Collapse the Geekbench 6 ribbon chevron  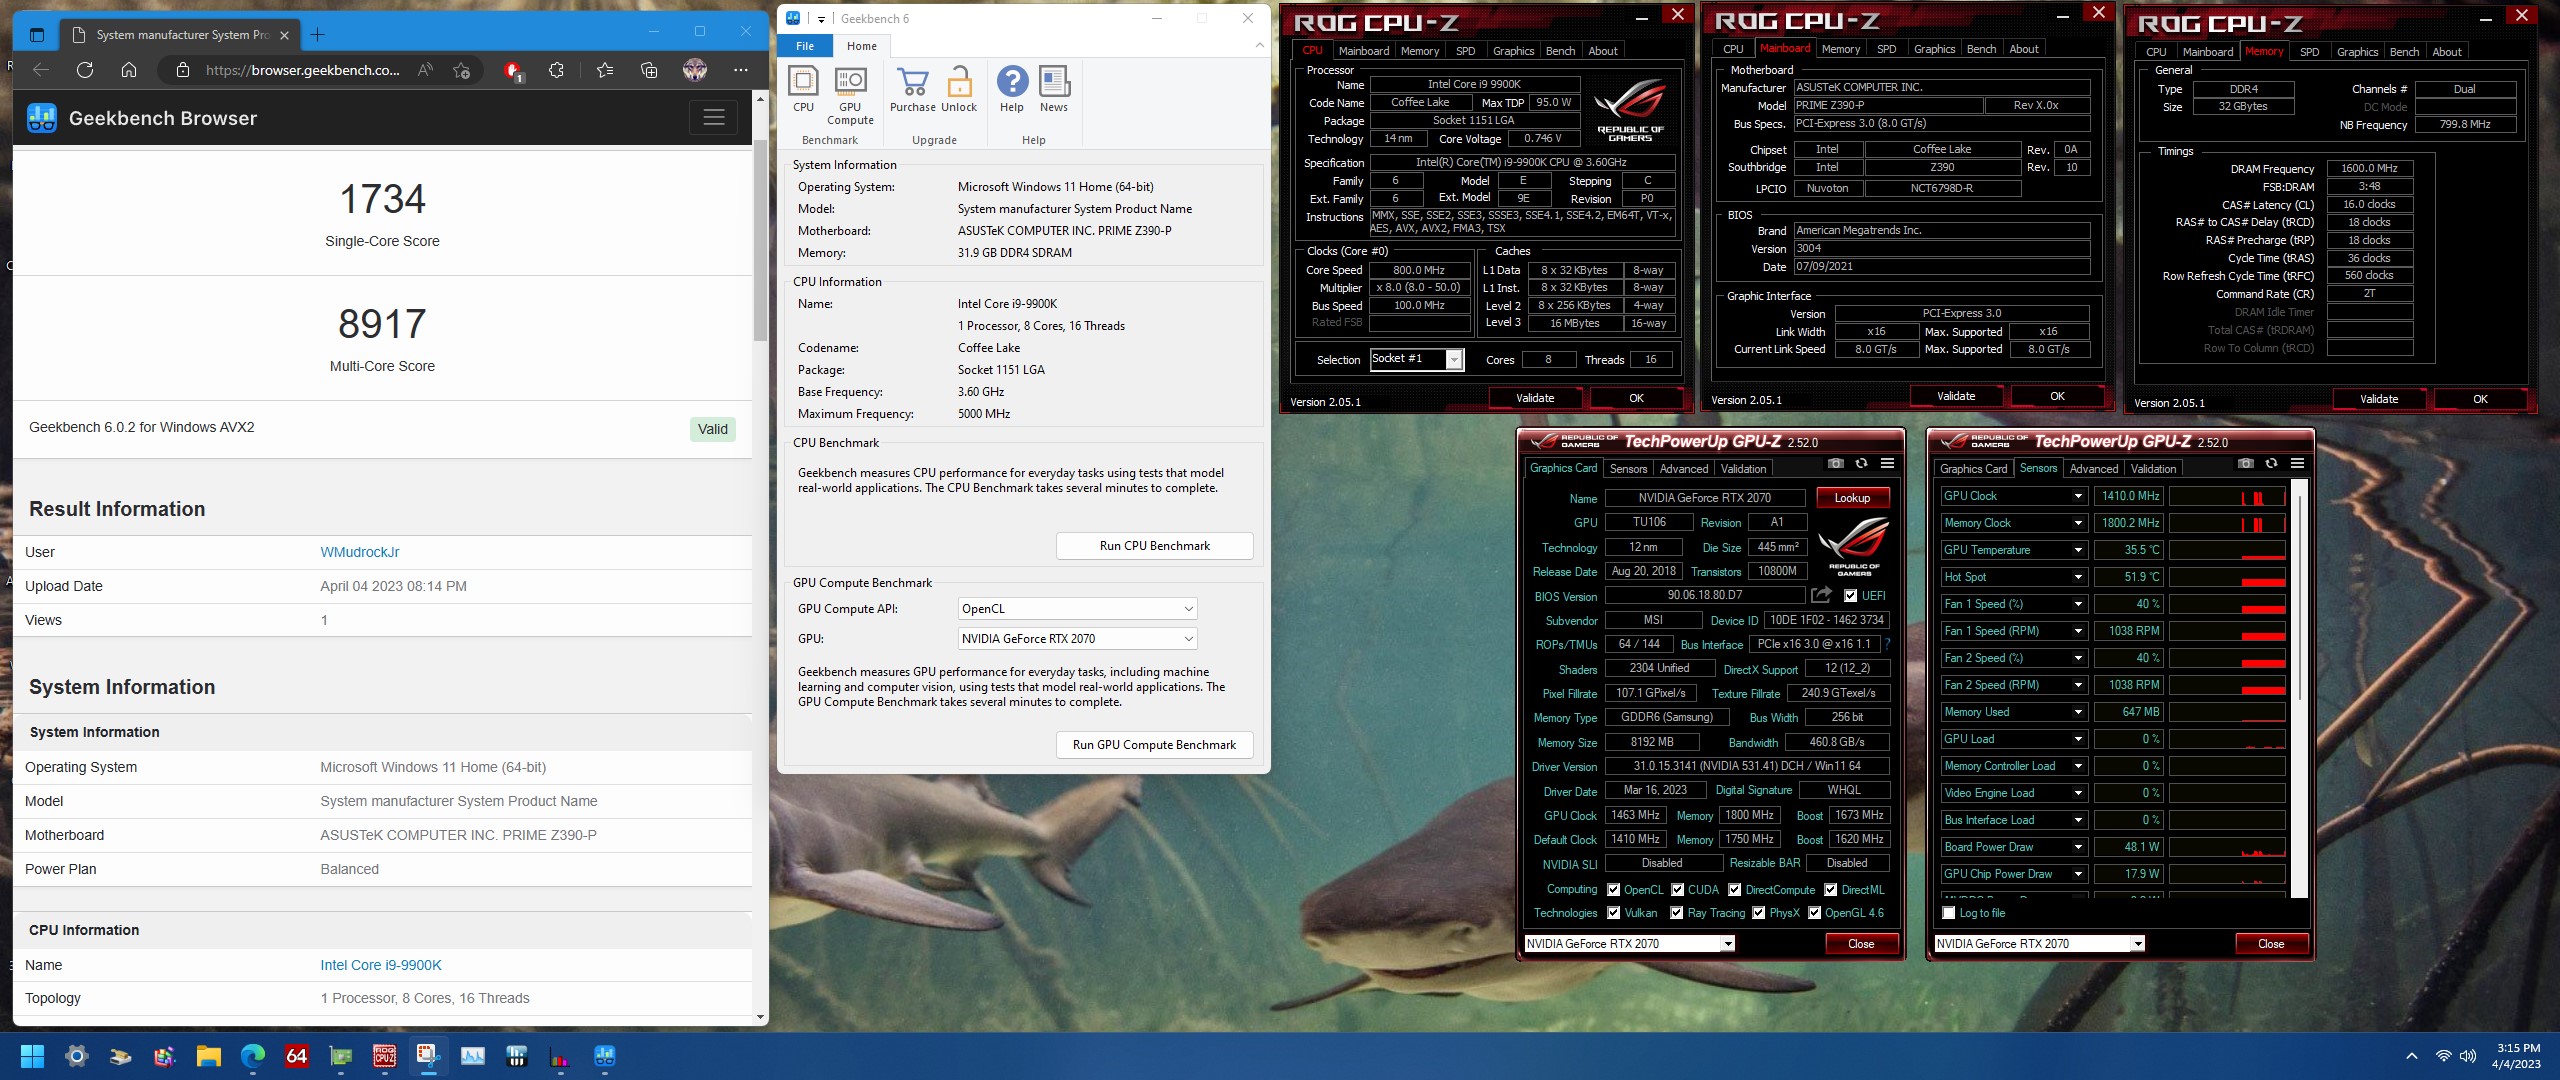point(1258,46)
